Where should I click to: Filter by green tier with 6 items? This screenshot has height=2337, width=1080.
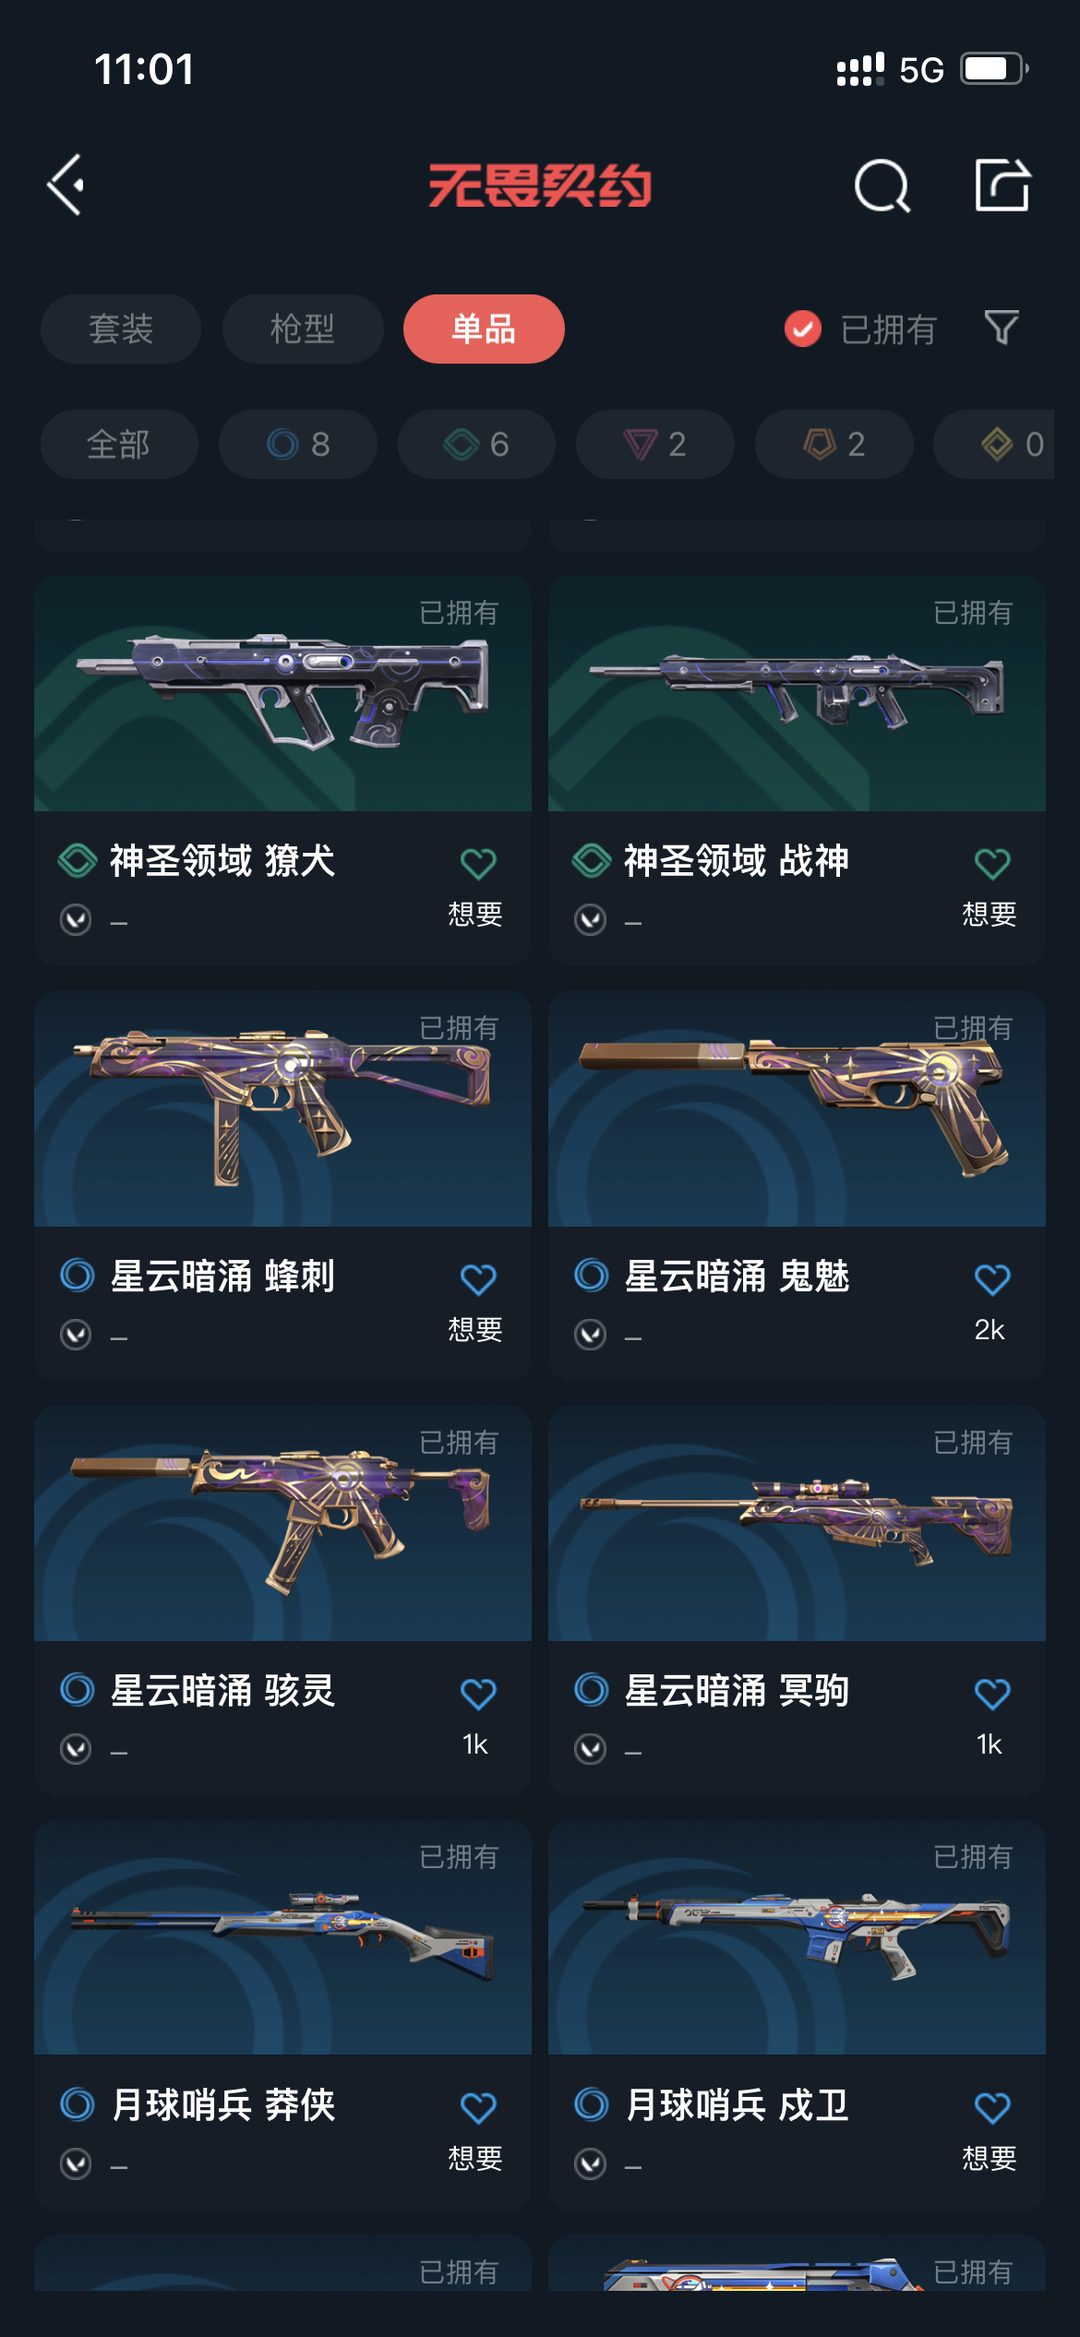pyautogui.click(x=477, y=444)
